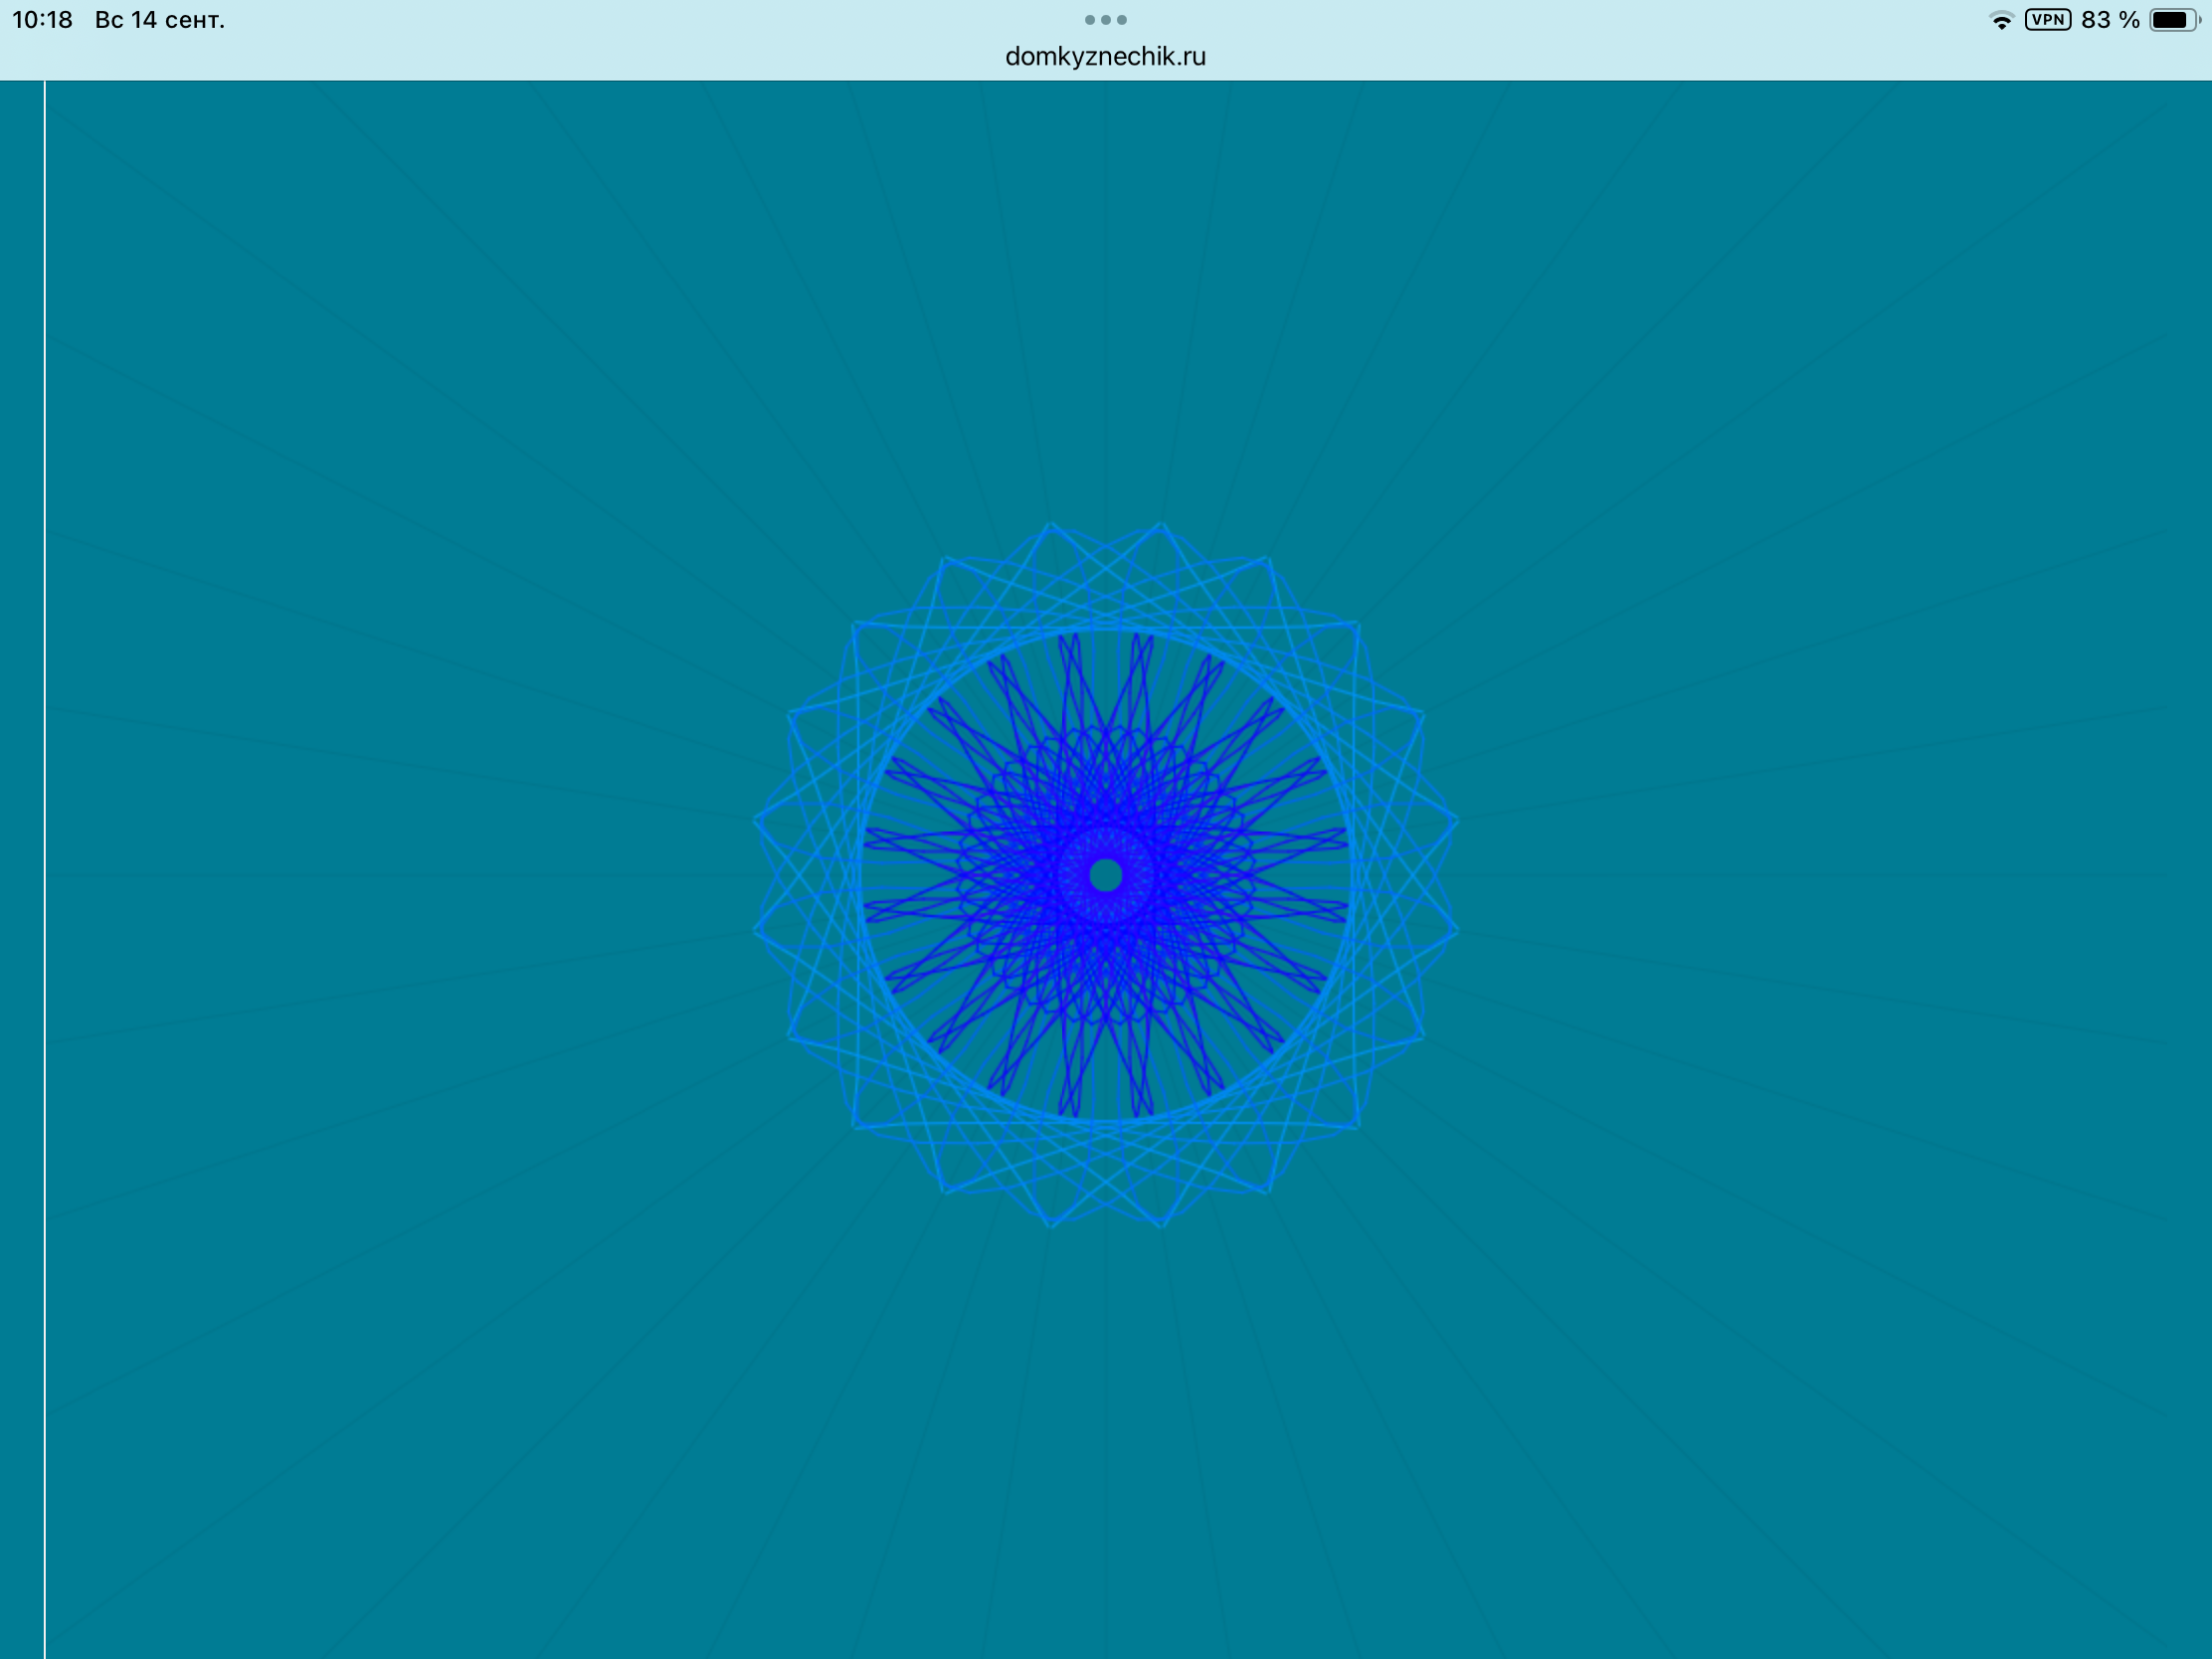Tap the domkyznechik.ru address bar

click(x=1105, y=57)
